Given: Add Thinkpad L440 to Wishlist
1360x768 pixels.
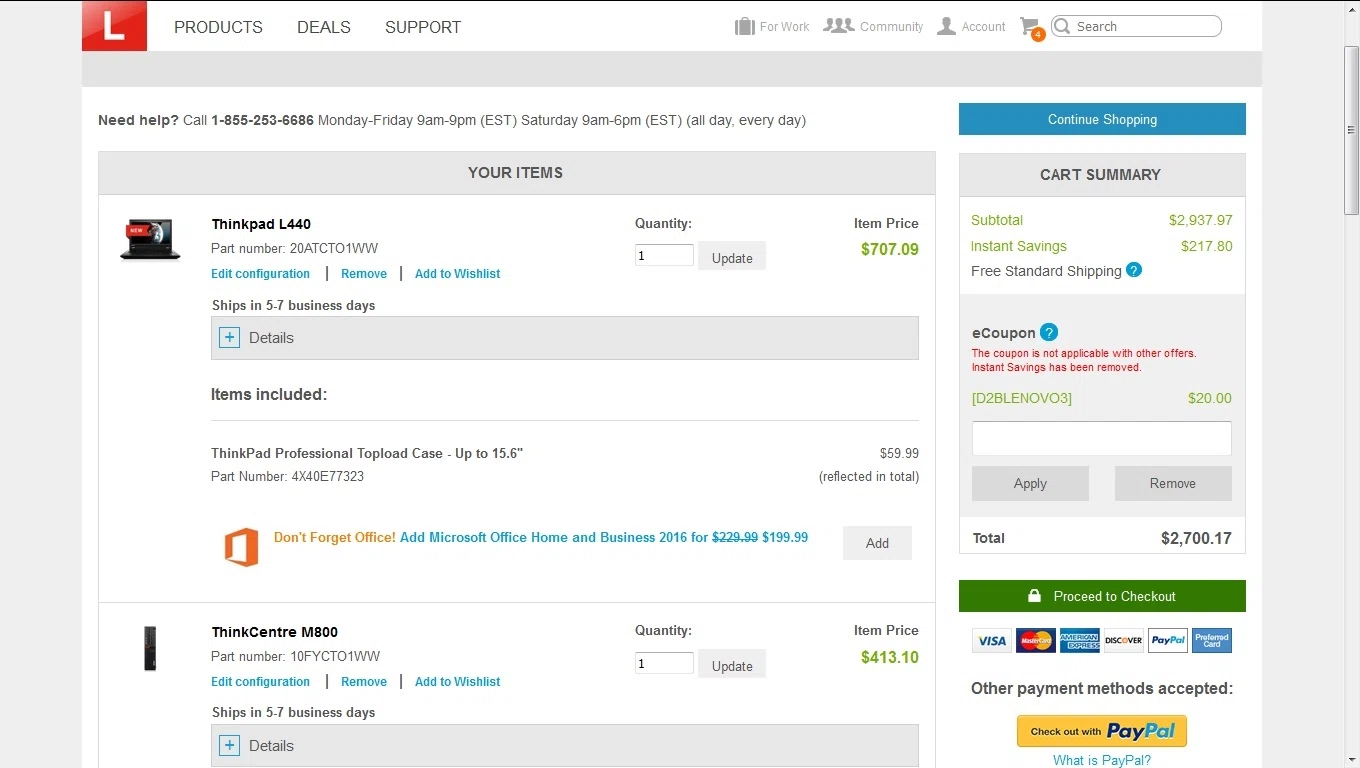Looking at the screenshot, I should click(457, 273).
